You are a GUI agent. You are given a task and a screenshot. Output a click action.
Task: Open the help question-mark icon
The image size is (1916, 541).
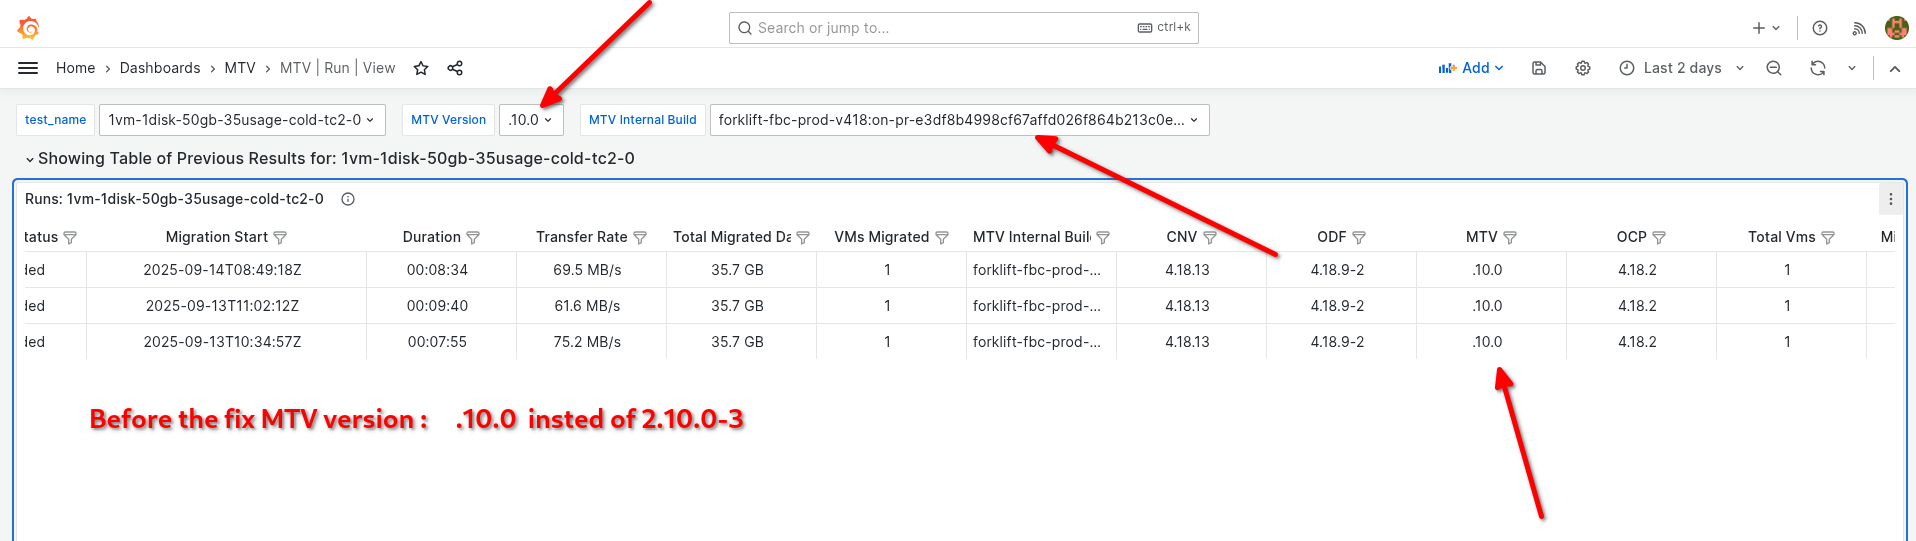click(x=1820, y=28)
